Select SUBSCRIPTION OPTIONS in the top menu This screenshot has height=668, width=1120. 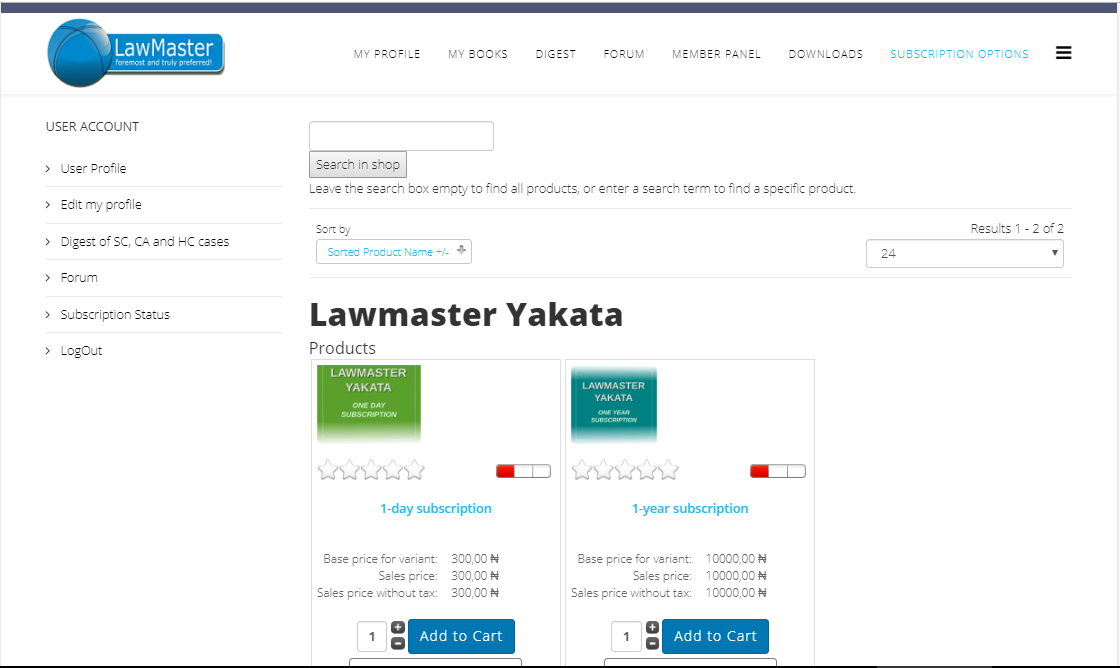coord(959,54)
